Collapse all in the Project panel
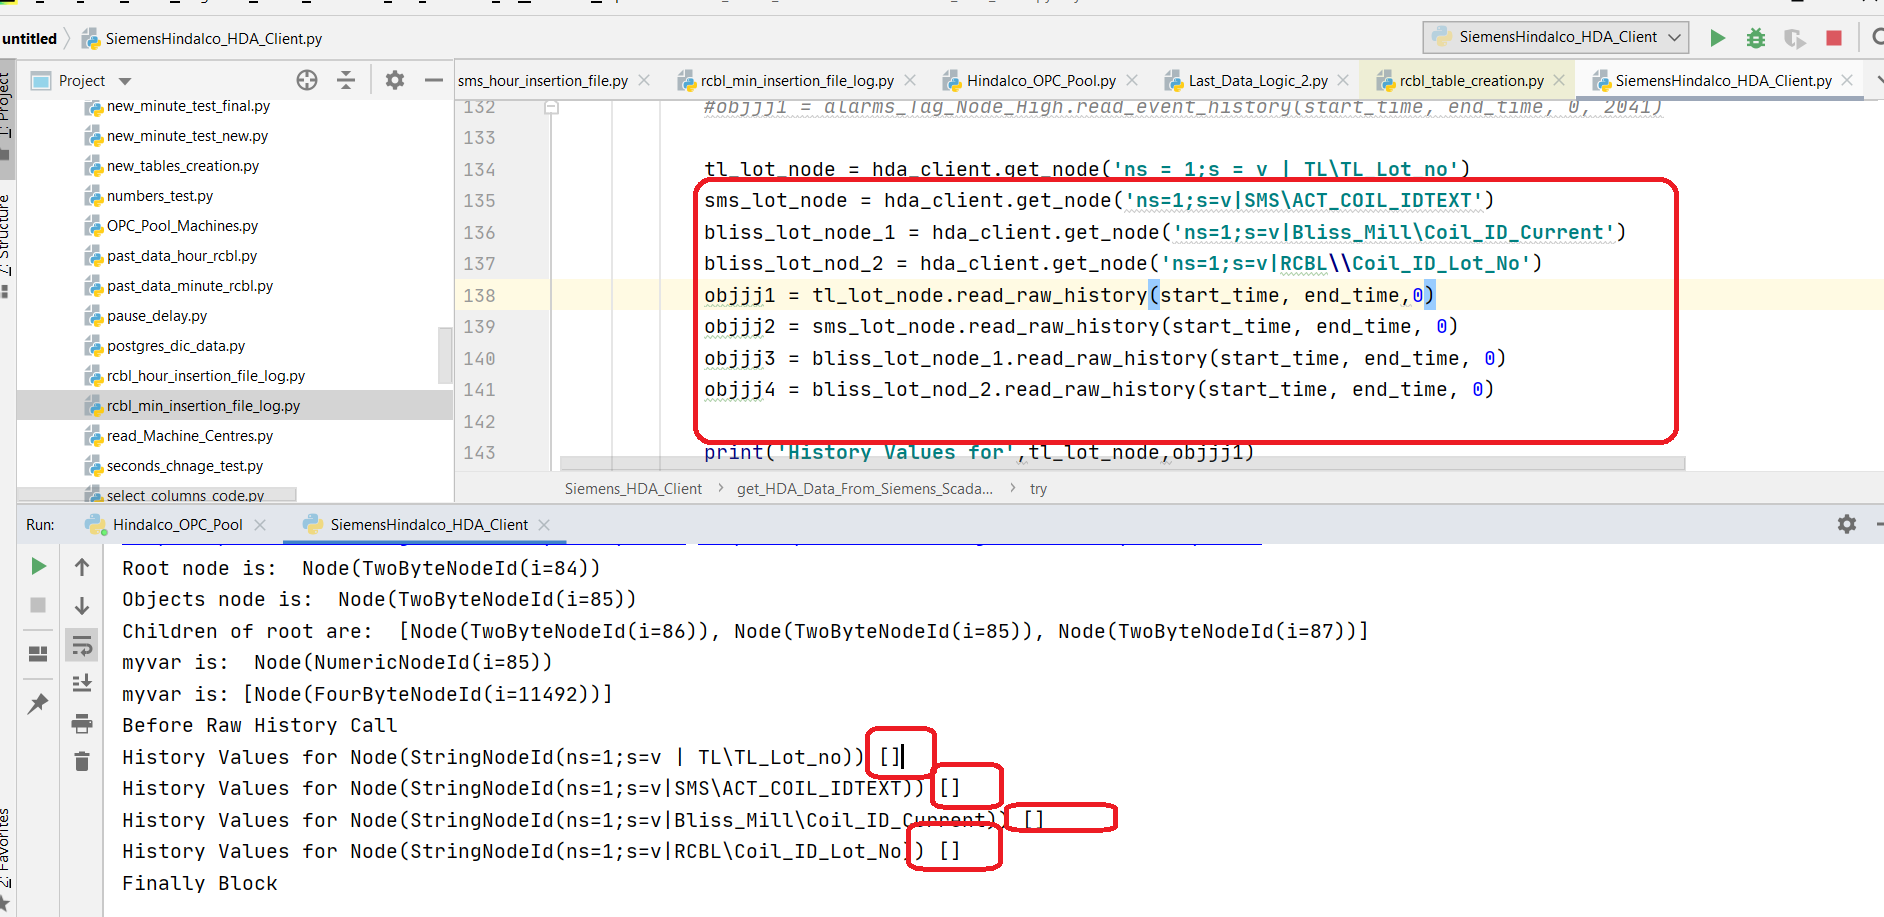The width and height of the screenshot is (1884, 917). pos(346,80)
